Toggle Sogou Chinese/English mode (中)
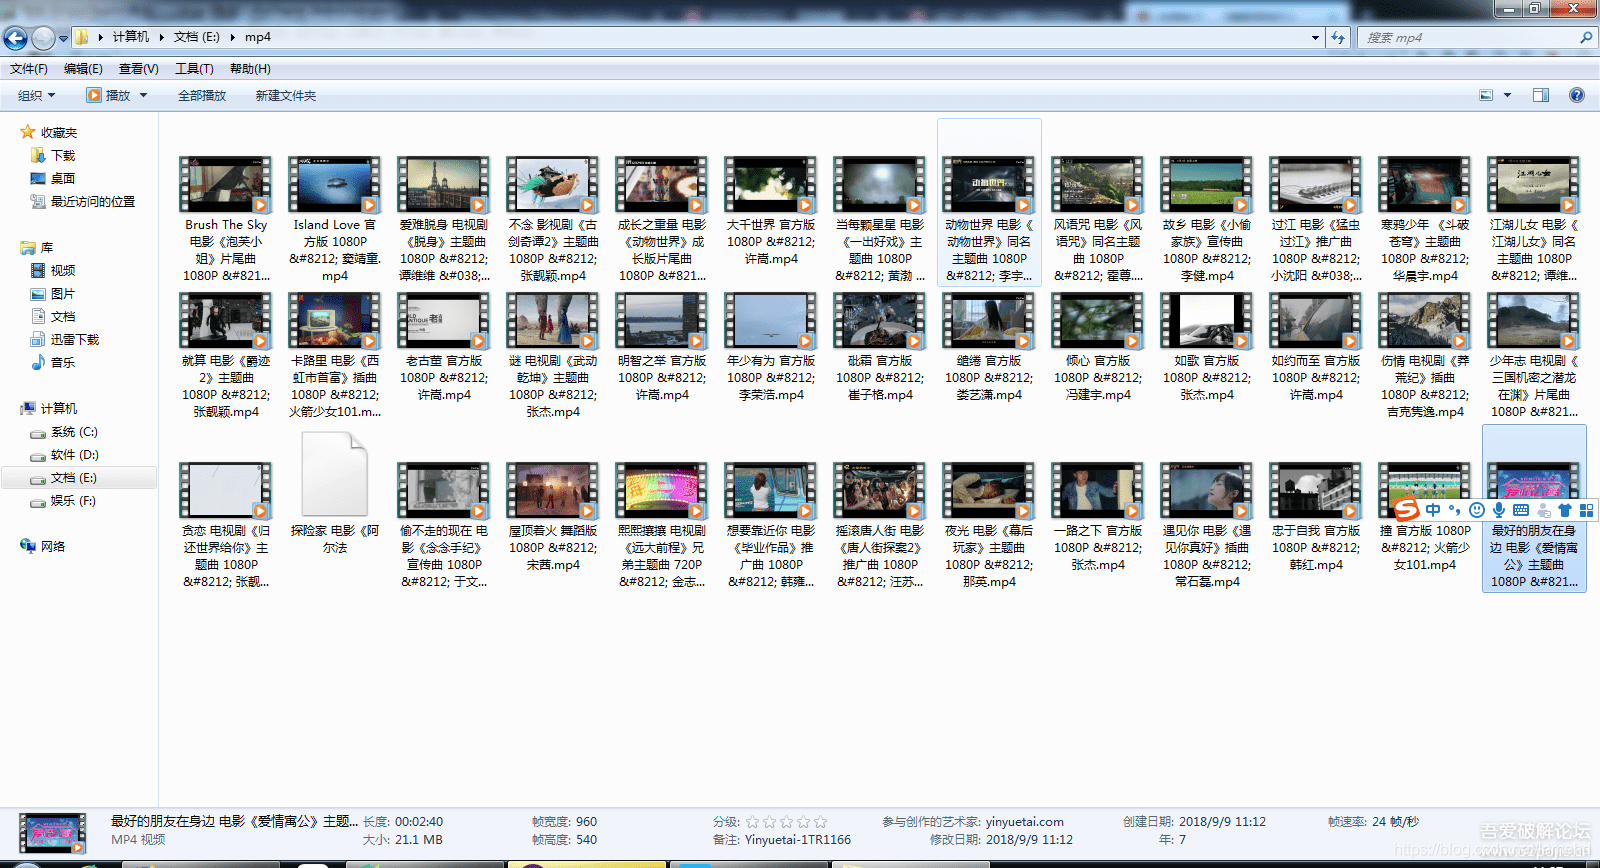 tap(1433, 510)
